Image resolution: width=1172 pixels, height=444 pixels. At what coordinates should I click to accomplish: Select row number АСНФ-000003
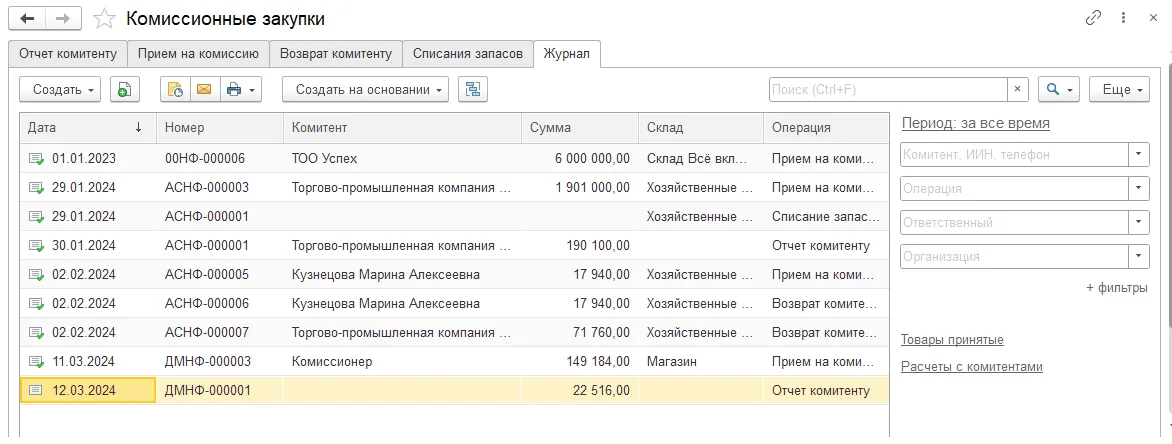pyautogui.click(x=207, y=188)
